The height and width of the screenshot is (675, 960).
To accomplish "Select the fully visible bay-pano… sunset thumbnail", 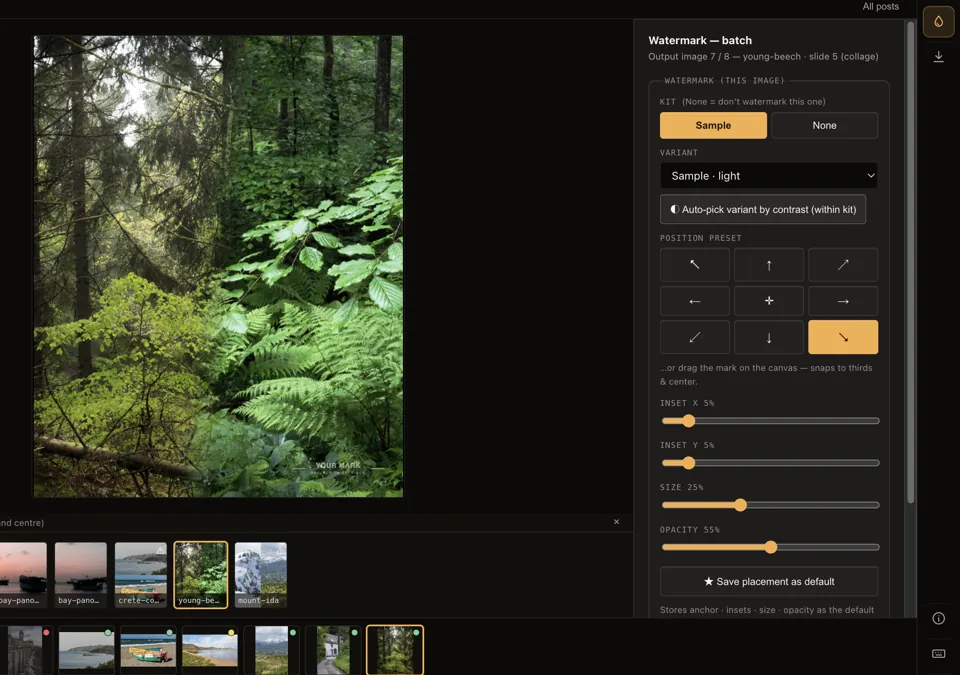I will [x=80, y=575].
